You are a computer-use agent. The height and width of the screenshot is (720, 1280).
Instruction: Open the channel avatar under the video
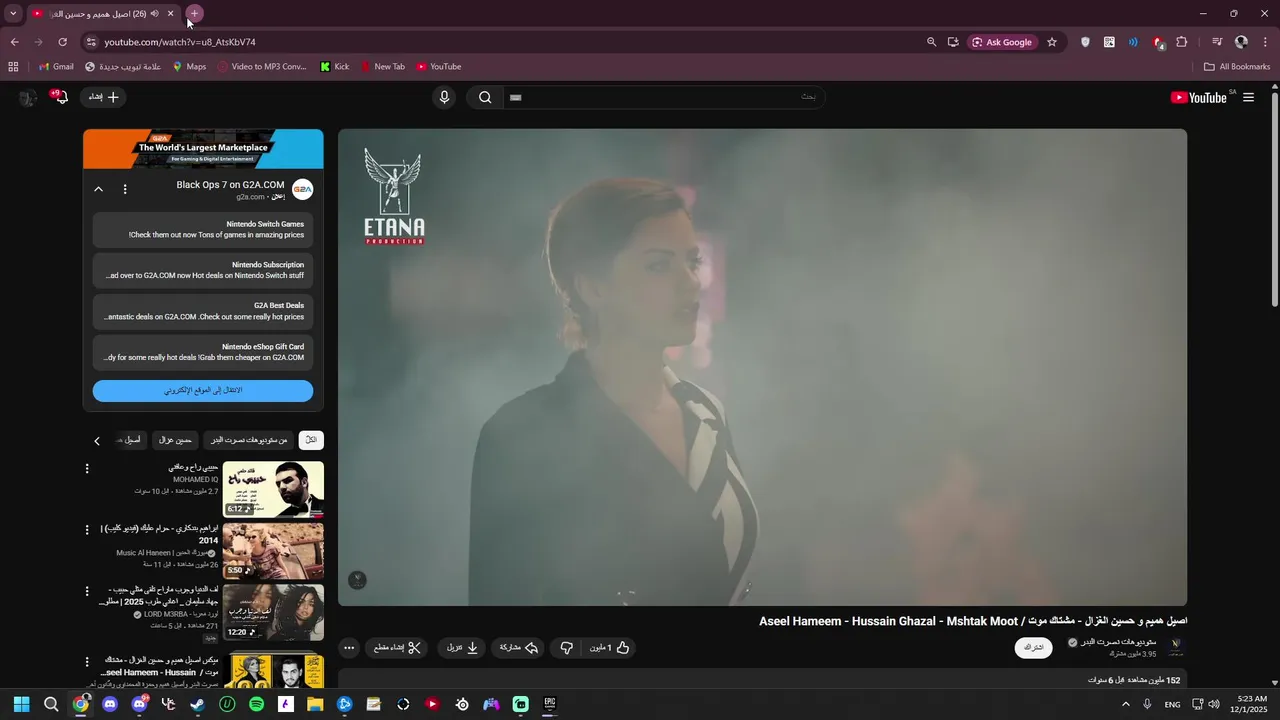tap(1176, 647)
